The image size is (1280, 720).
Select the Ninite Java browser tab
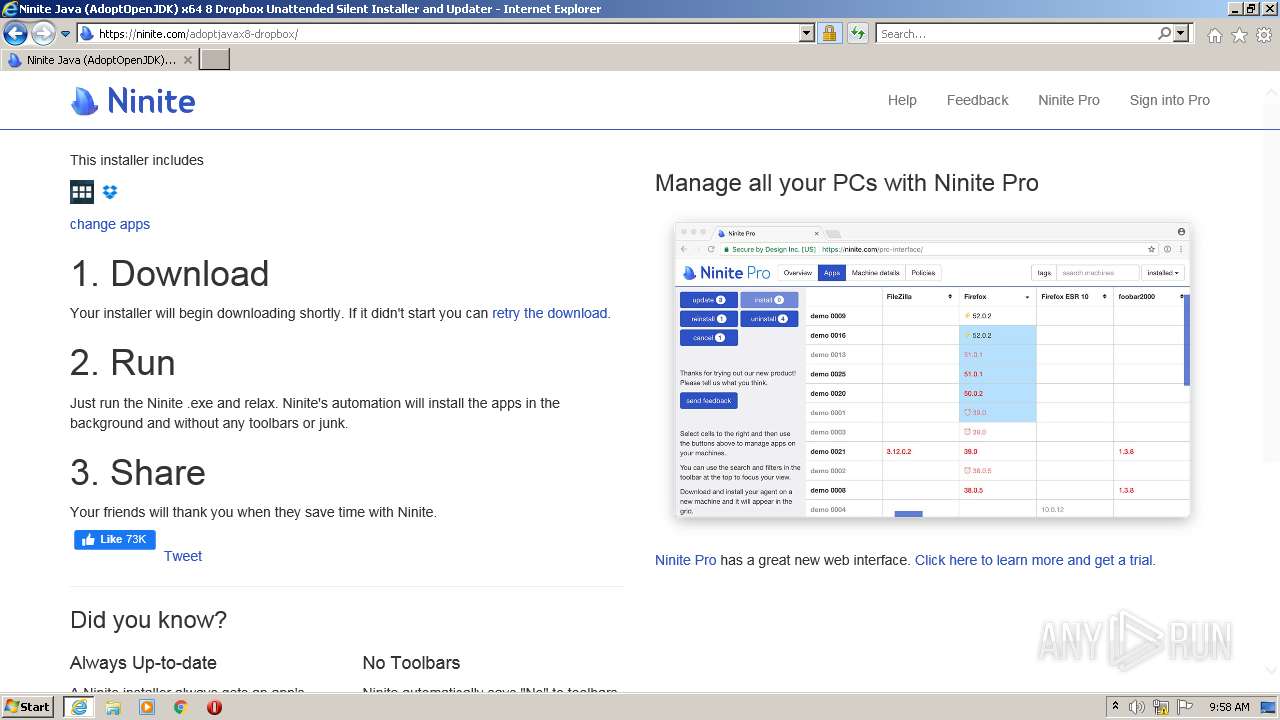[100, 60]
